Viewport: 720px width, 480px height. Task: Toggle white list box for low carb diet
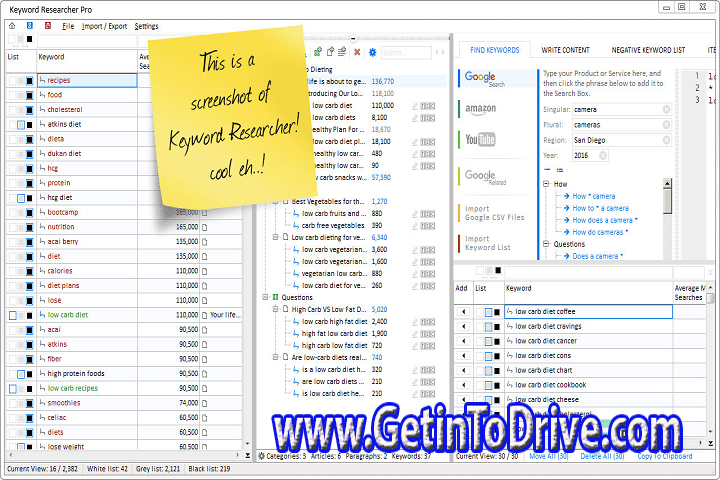13,316
